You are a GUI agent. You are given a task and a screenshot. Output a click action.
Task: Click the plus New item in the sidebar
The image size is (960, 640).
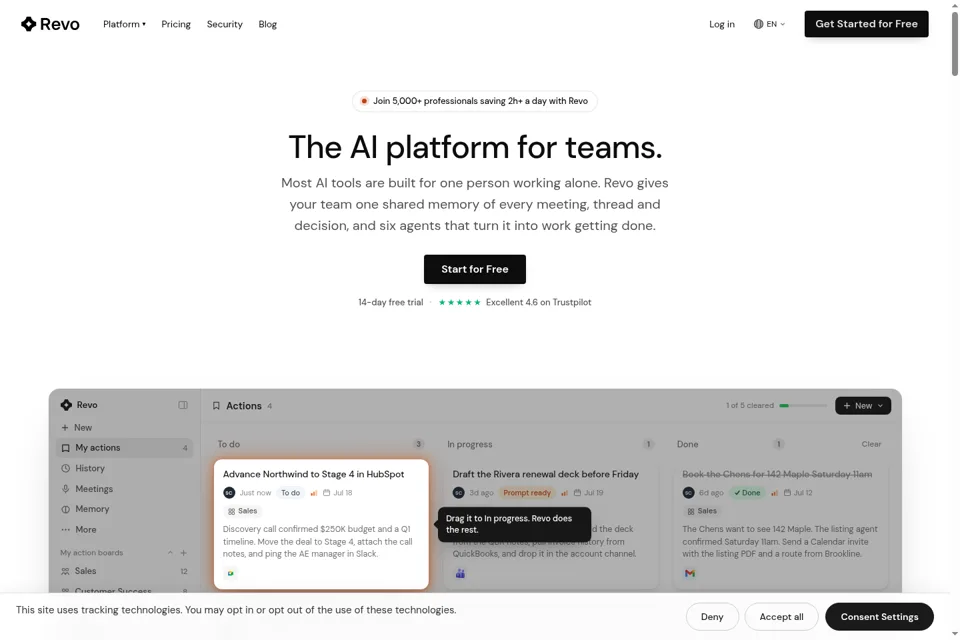tap(77, 427)
